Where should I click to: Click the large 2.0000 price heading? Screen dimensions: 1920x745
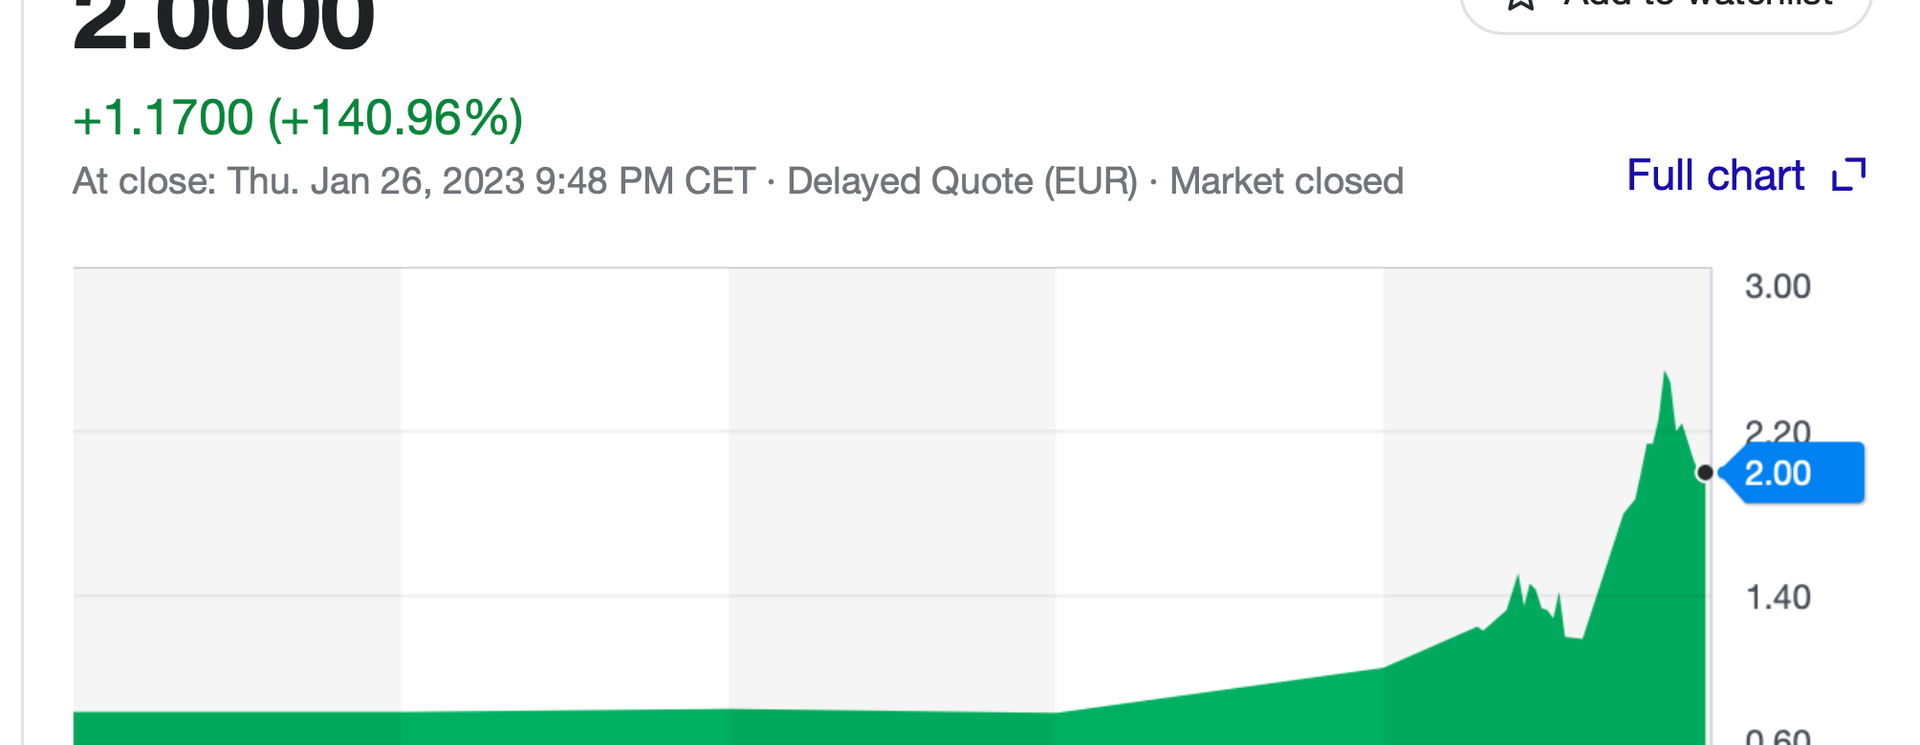pyautogui.click(x=223, y=22)
